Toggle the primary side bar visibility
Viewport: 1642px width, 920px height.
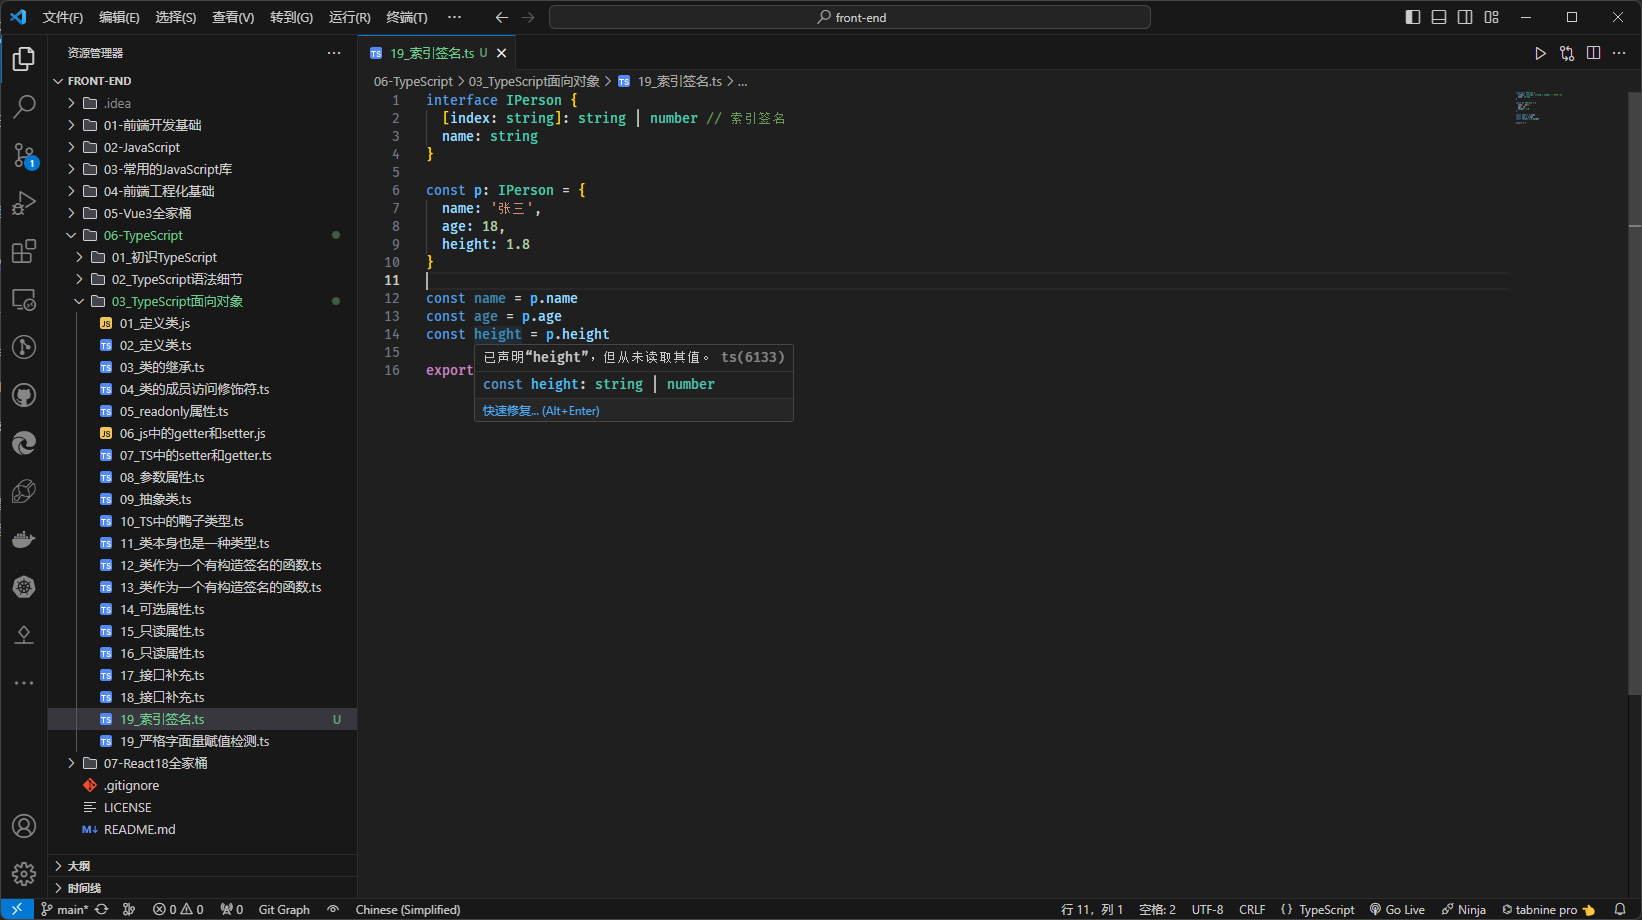point(1412,17)
